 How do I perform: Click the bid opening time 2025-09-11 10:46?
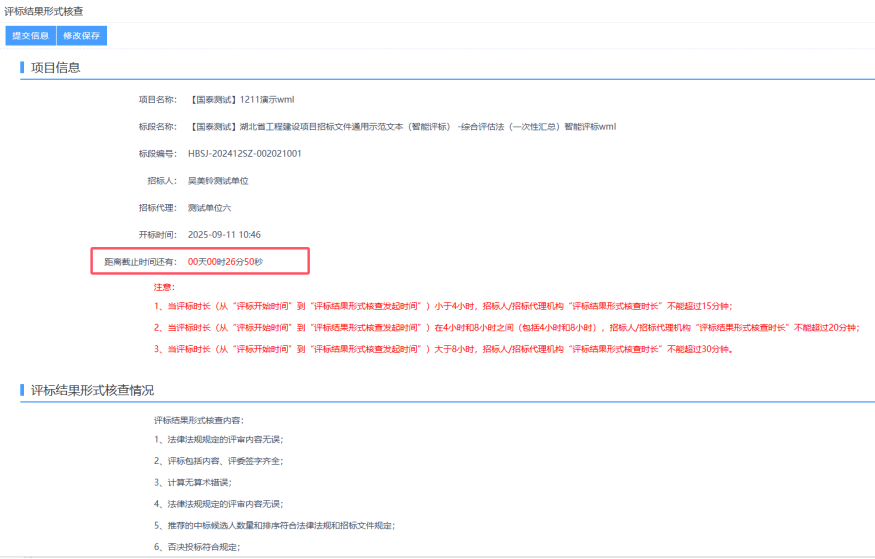[224, 235]
